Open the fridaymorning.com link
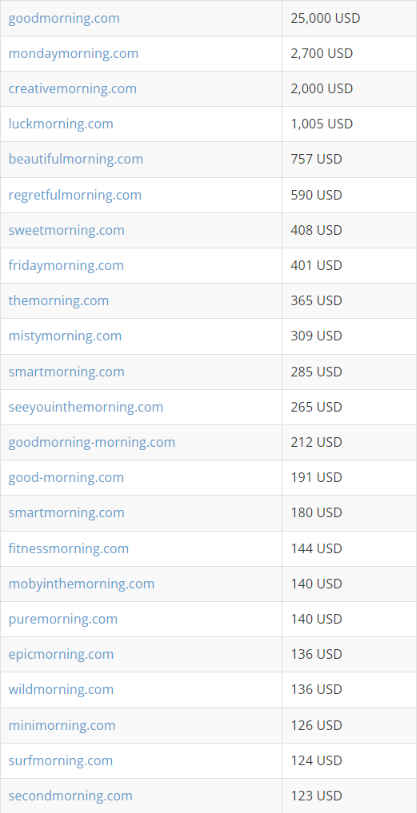The image size is (417, 813). click(66, 265)
